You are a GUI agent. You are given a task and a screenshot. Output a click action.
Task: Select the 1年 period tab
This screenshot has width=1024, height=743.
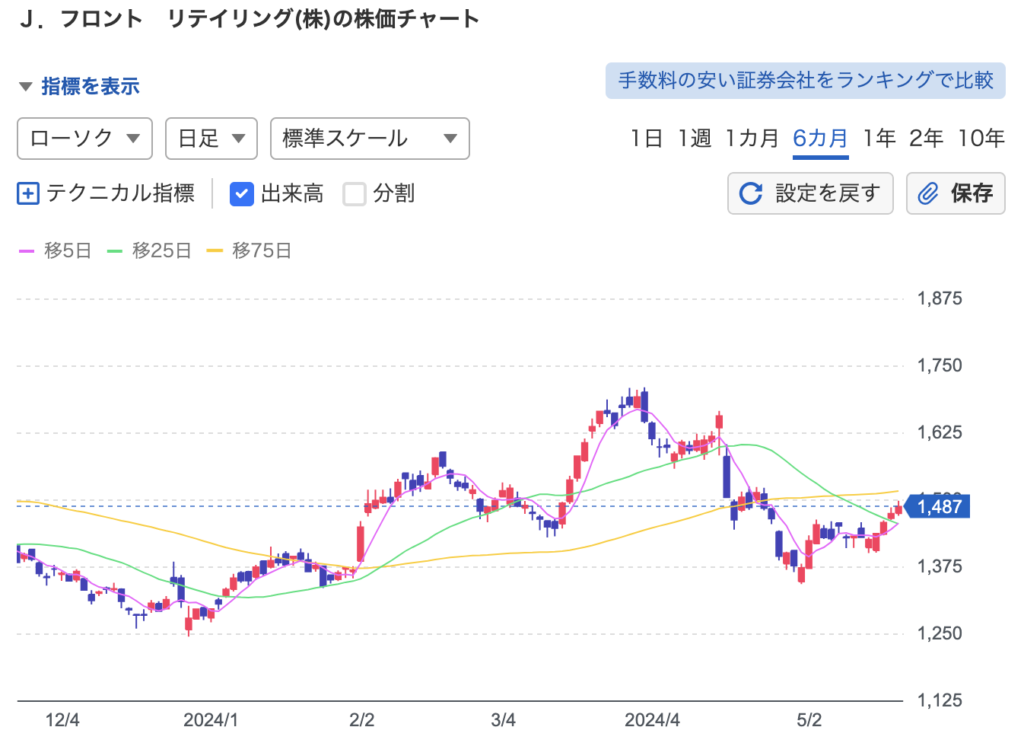879,138
